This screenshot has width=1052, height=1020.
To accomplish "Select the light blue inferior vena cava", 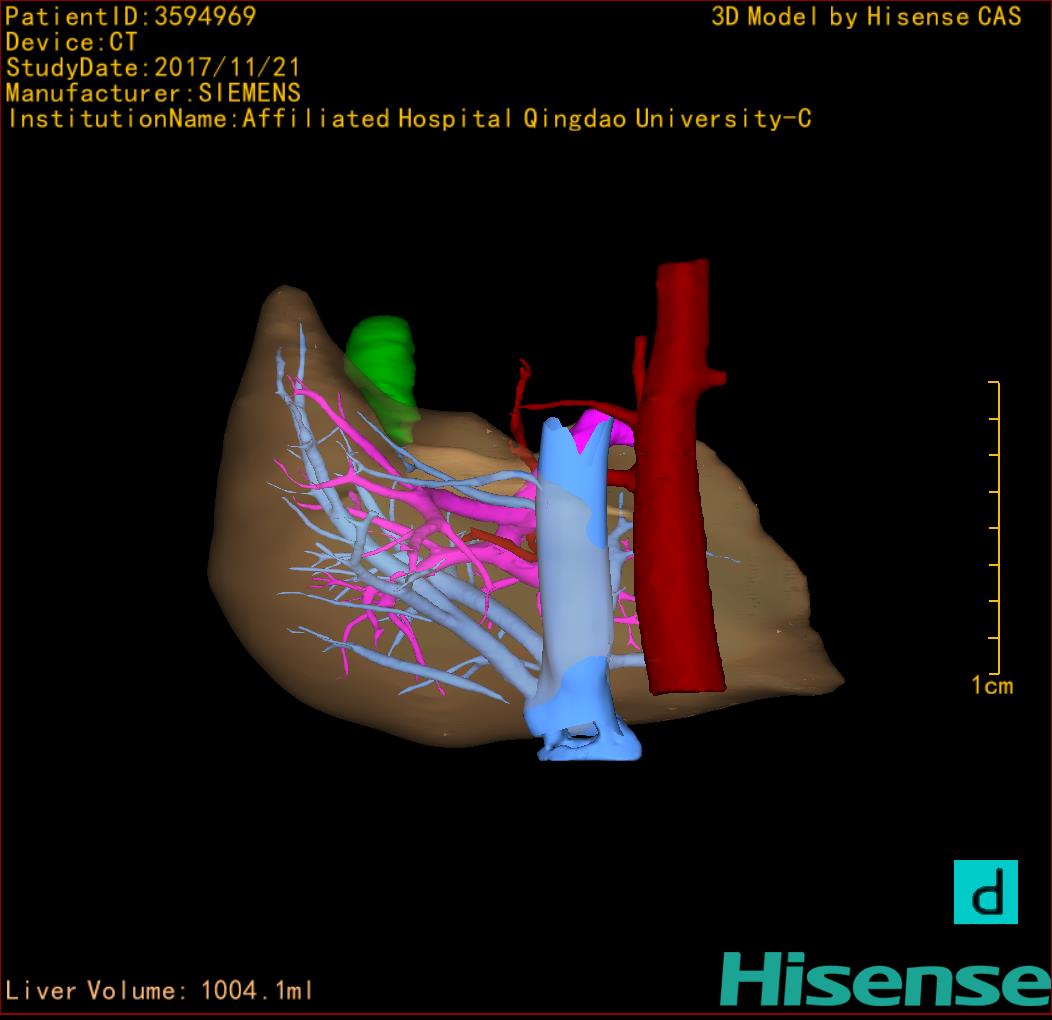I will (x=576, y=591).
